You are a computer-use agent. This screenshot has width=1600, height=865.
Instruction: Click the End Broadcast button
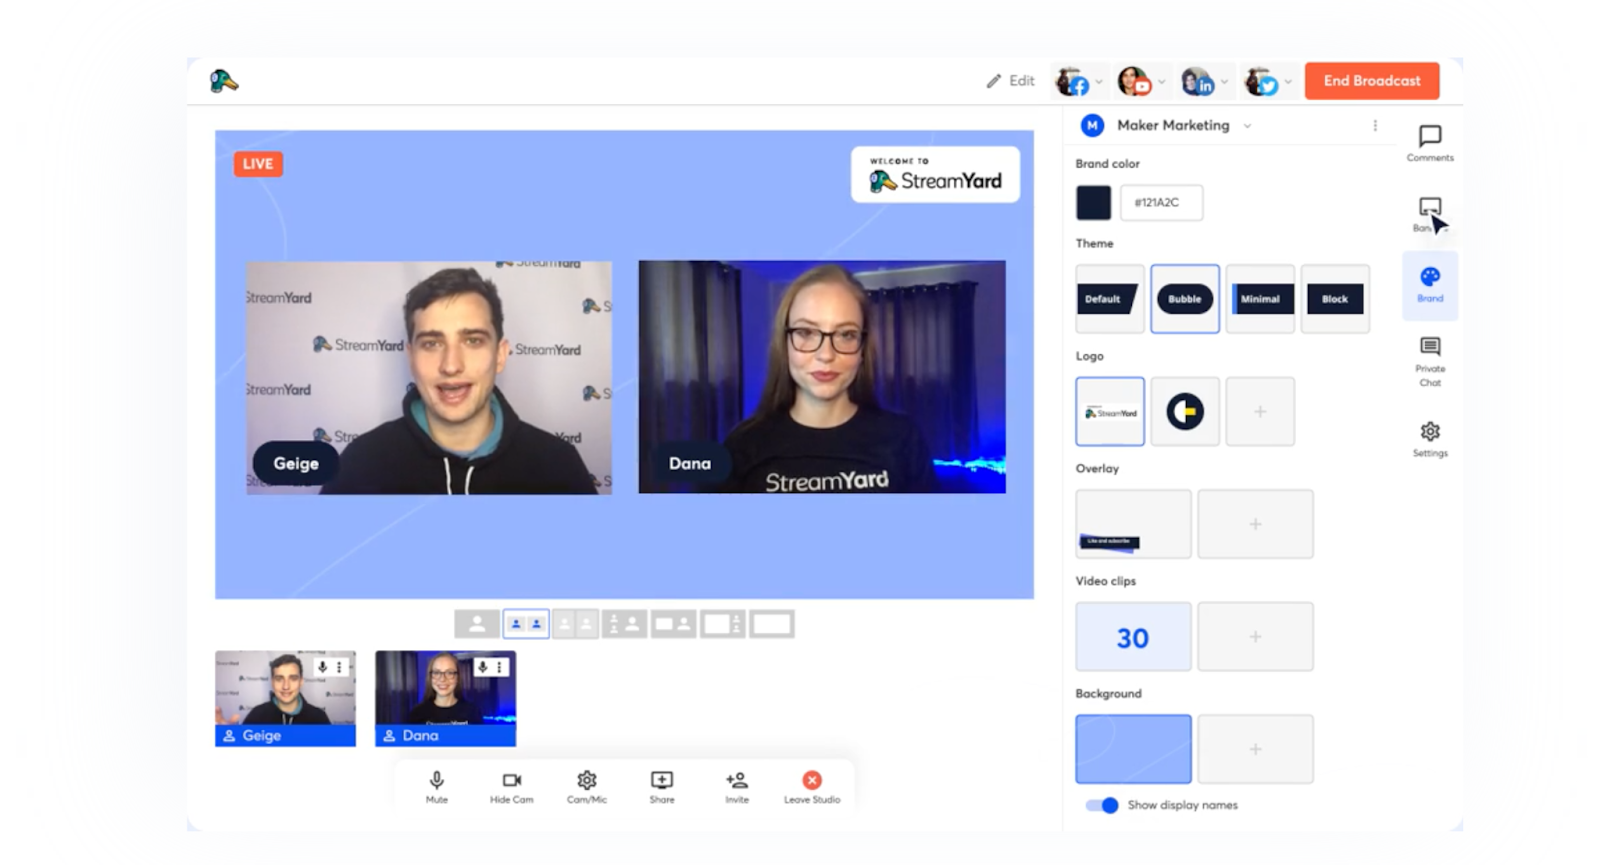click(1371, 81)
